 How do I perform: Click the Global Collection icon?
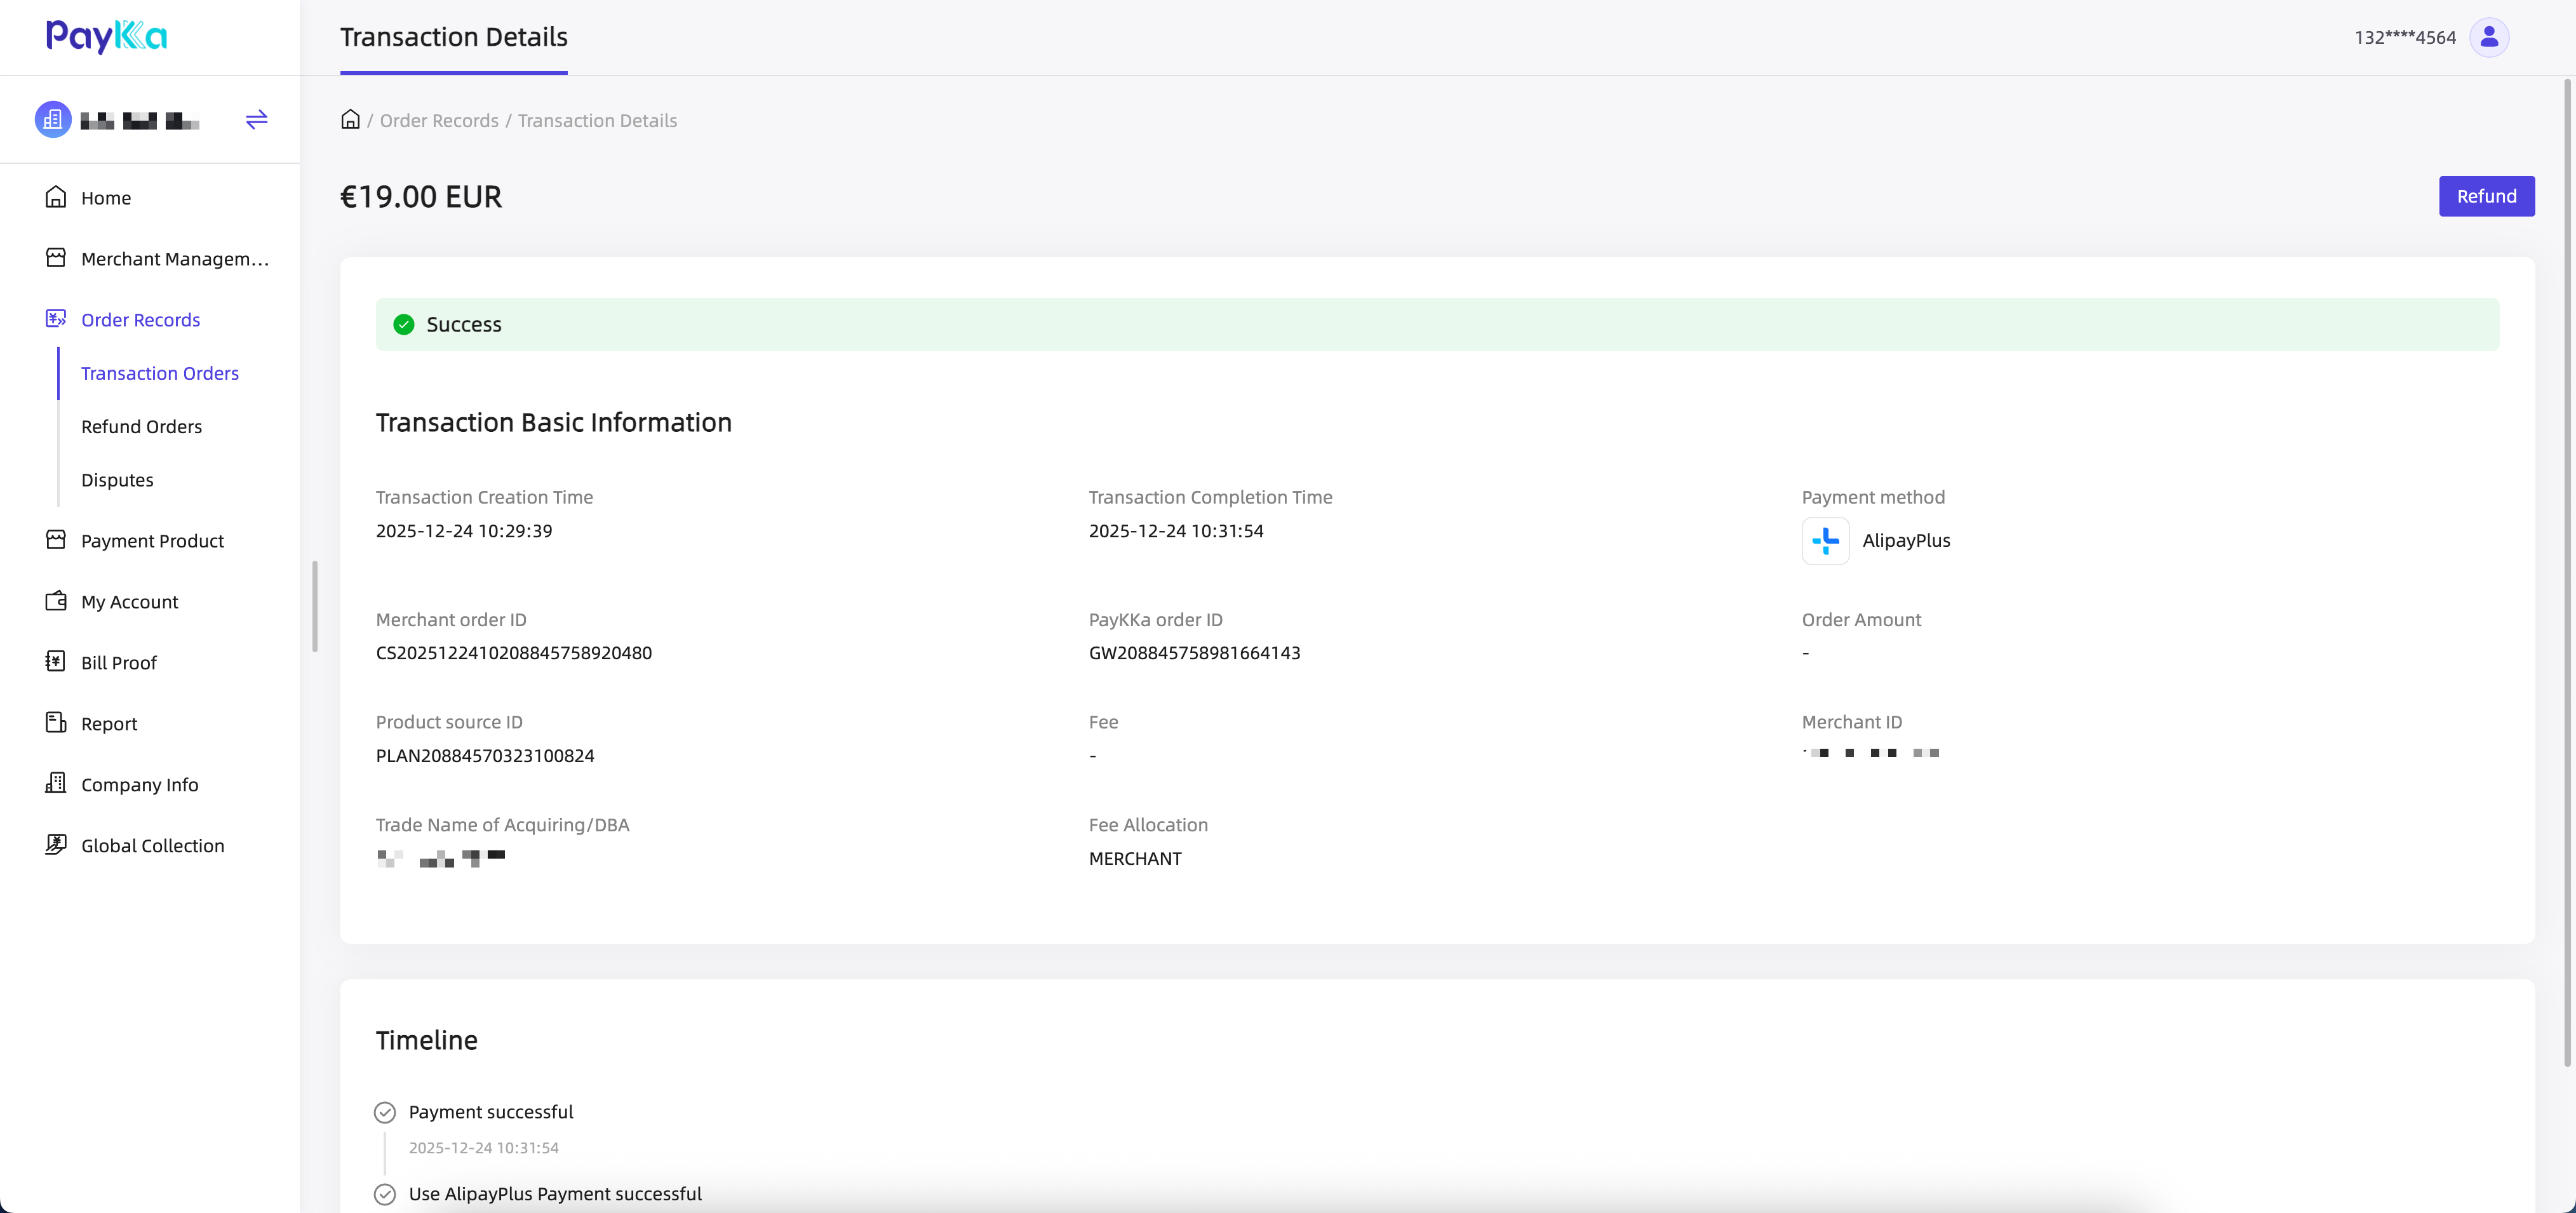click(56, 845)
